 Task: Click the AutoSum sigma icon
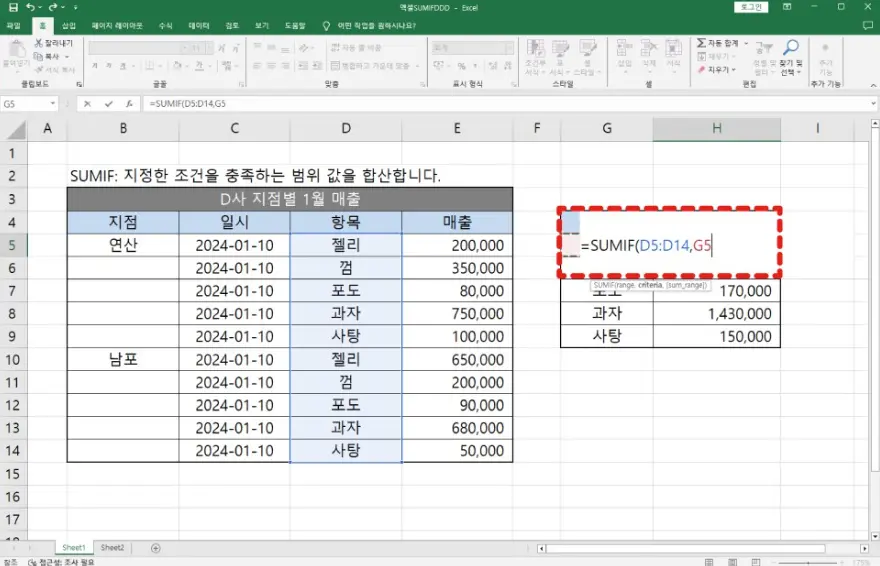(x=701, y=44)
